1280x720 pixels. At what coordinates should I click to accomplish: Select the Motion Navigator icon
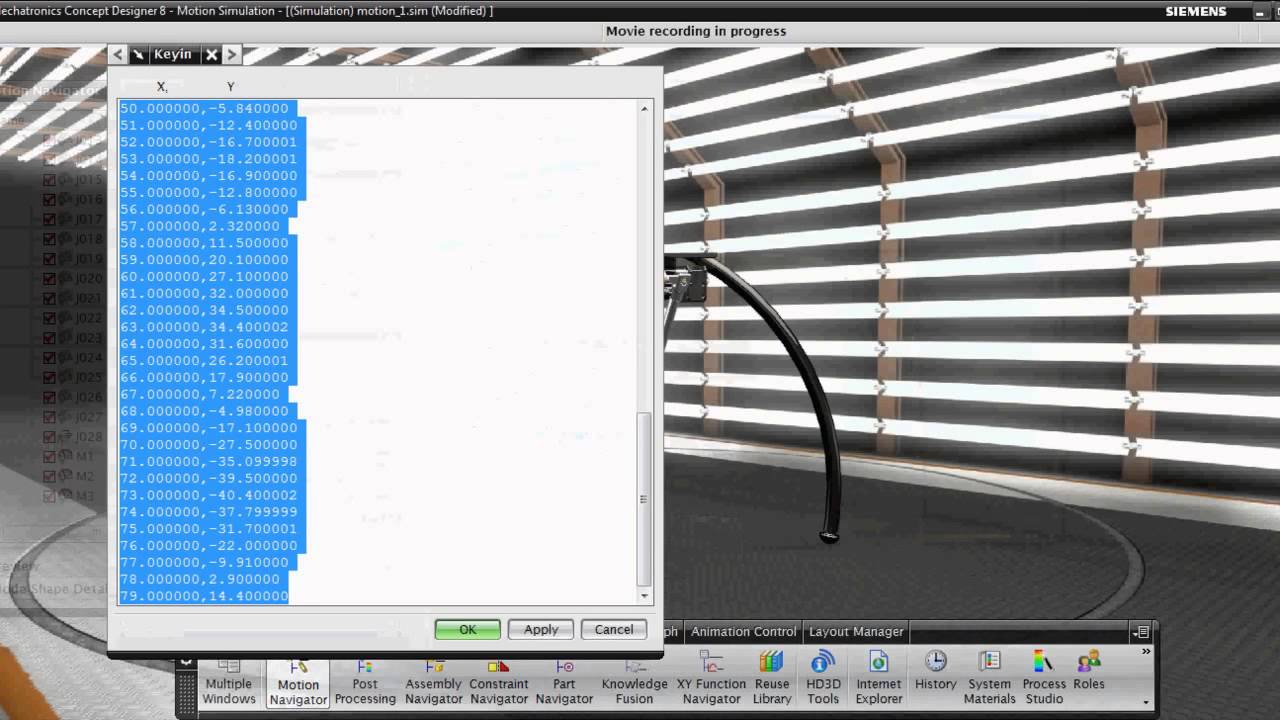298,683
